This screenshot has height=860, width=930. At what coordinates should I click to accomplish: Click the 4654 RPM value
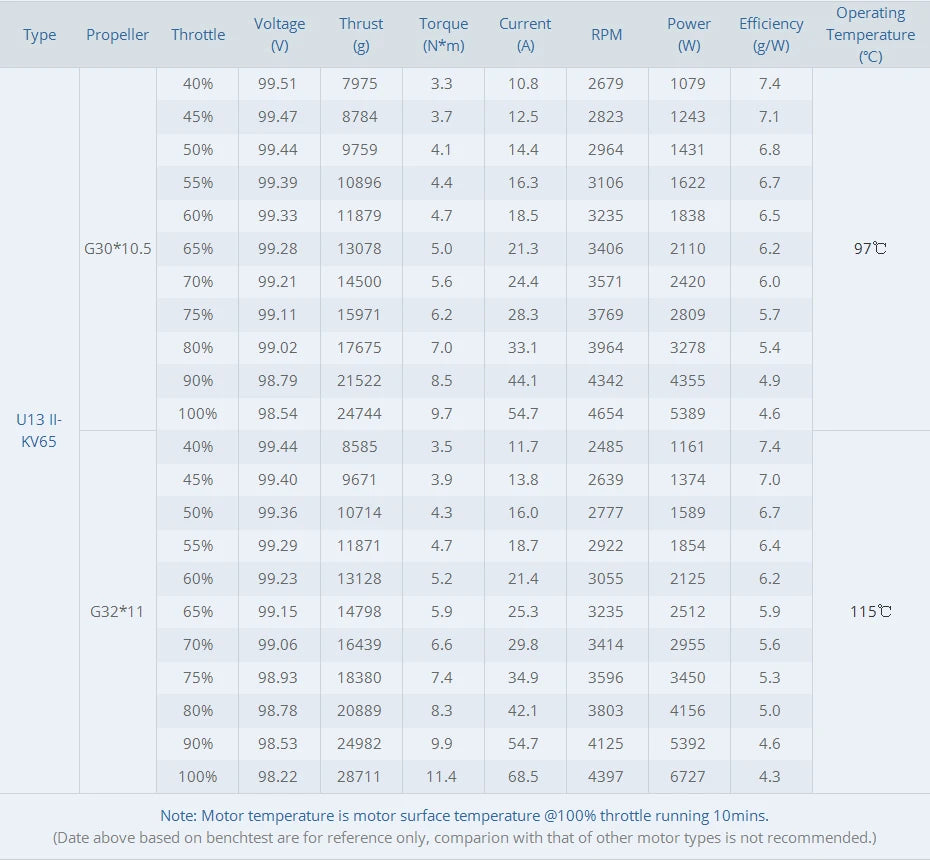pos(606,413)
